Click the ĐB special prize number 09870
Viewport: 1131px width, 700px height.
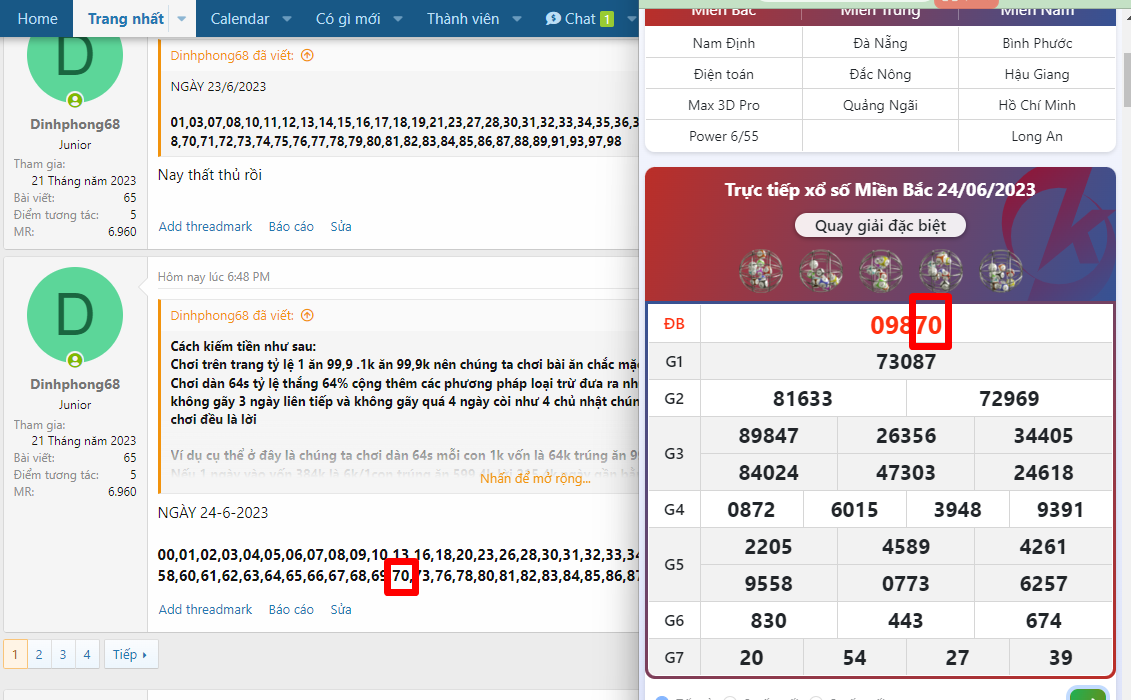pos(906,325)
